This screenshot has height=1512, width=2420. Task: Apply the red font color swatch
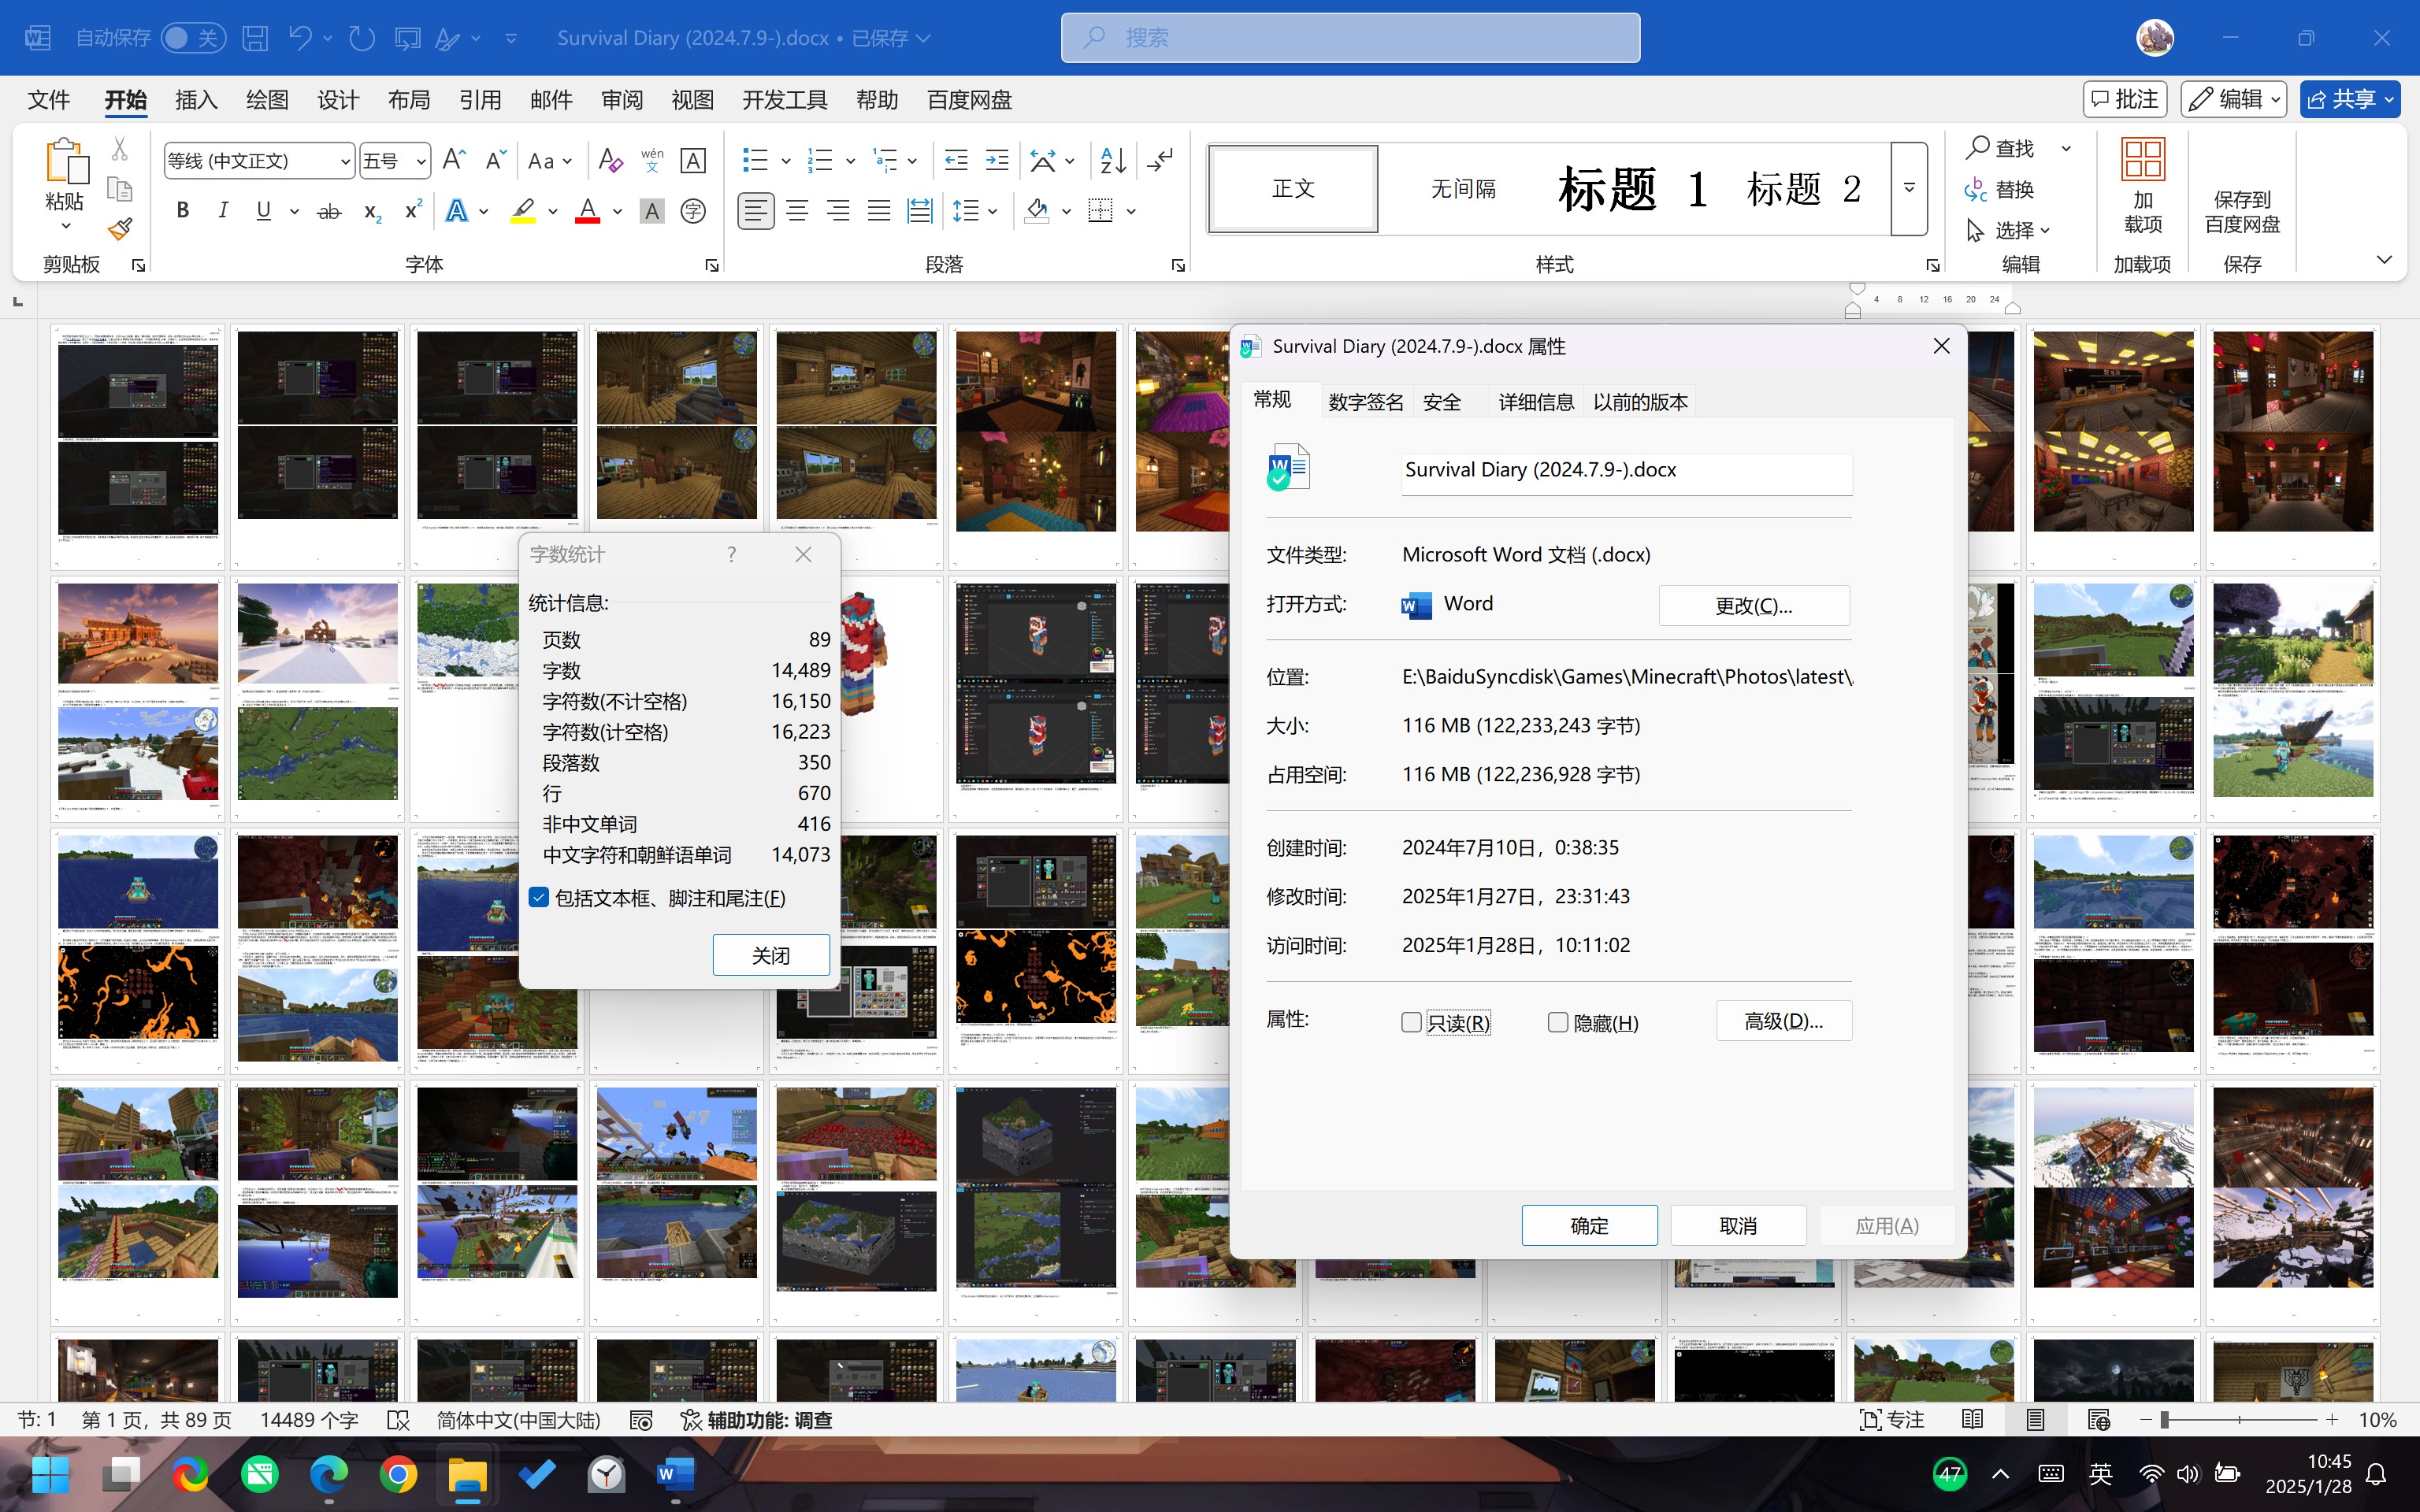[587, 211]
